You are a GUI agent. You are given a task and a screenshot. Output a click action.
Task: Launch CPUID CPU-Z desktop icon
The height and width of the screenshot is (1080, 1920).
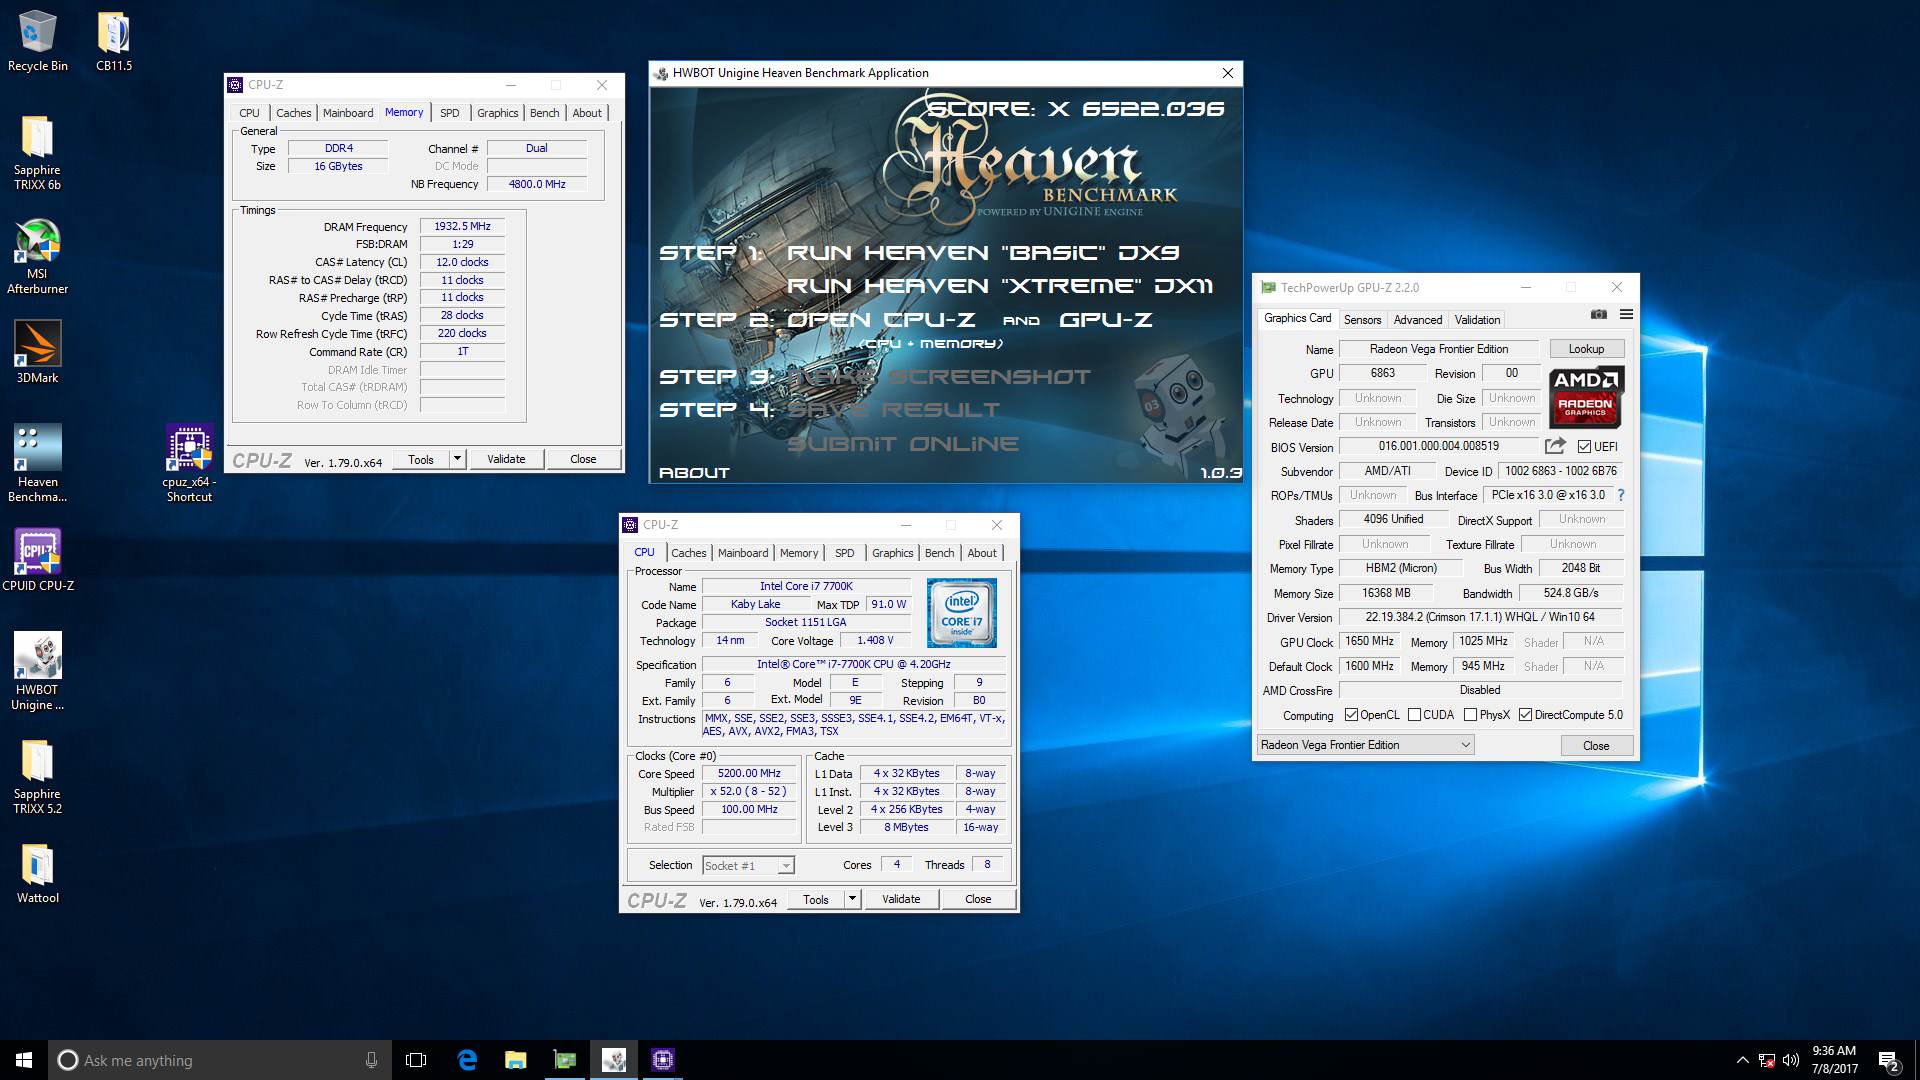click(37, 560)
